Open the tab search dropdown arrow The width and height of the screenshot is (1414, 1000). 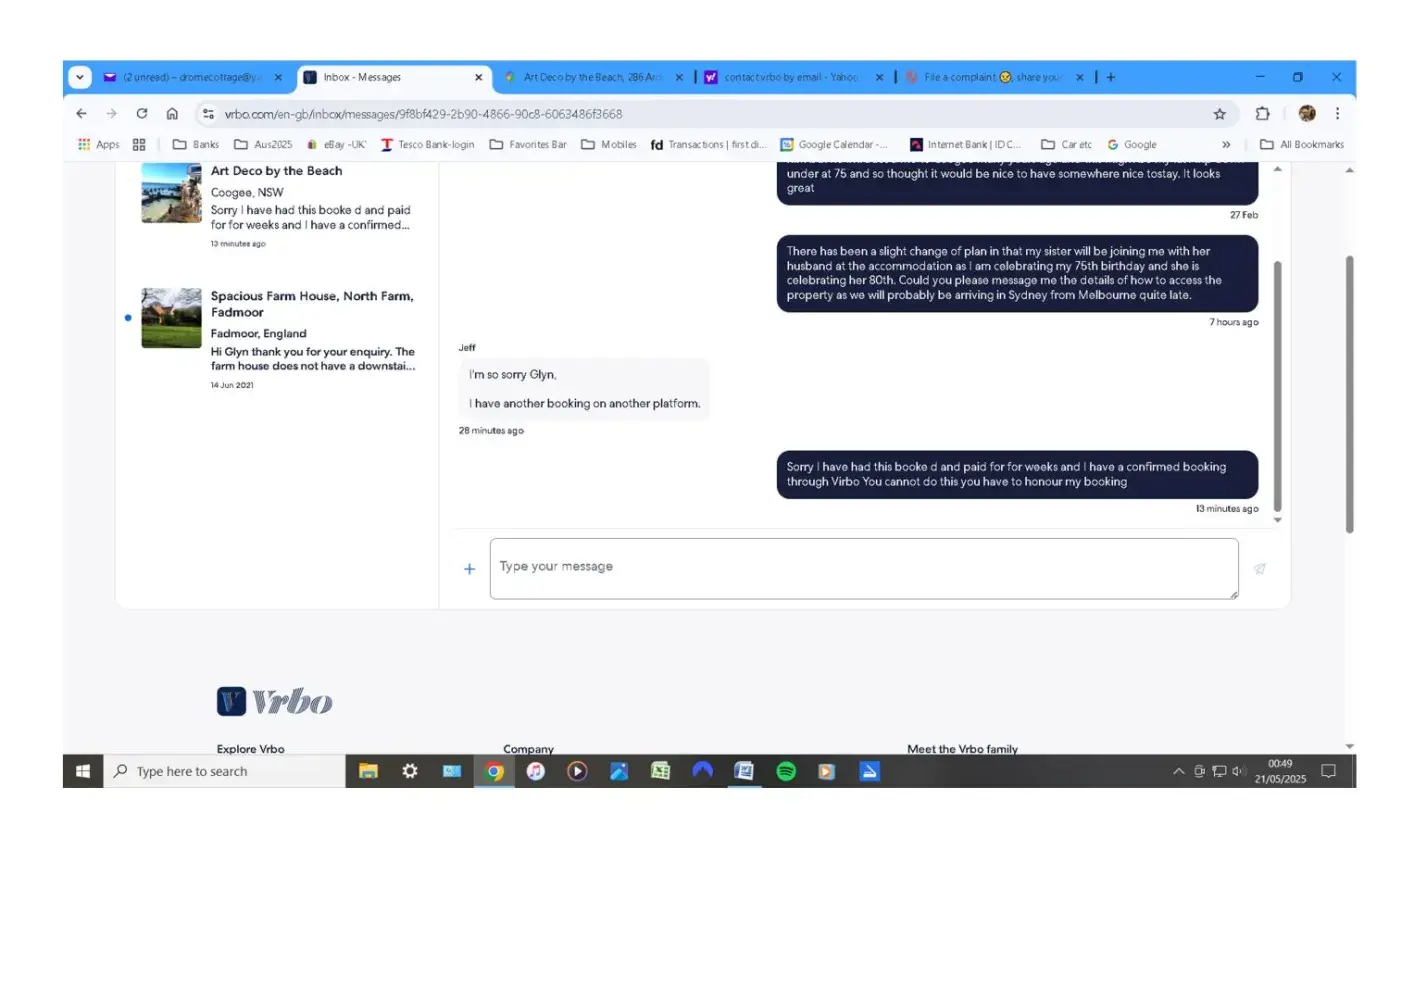pyautogui.click(x=80, y=77)
